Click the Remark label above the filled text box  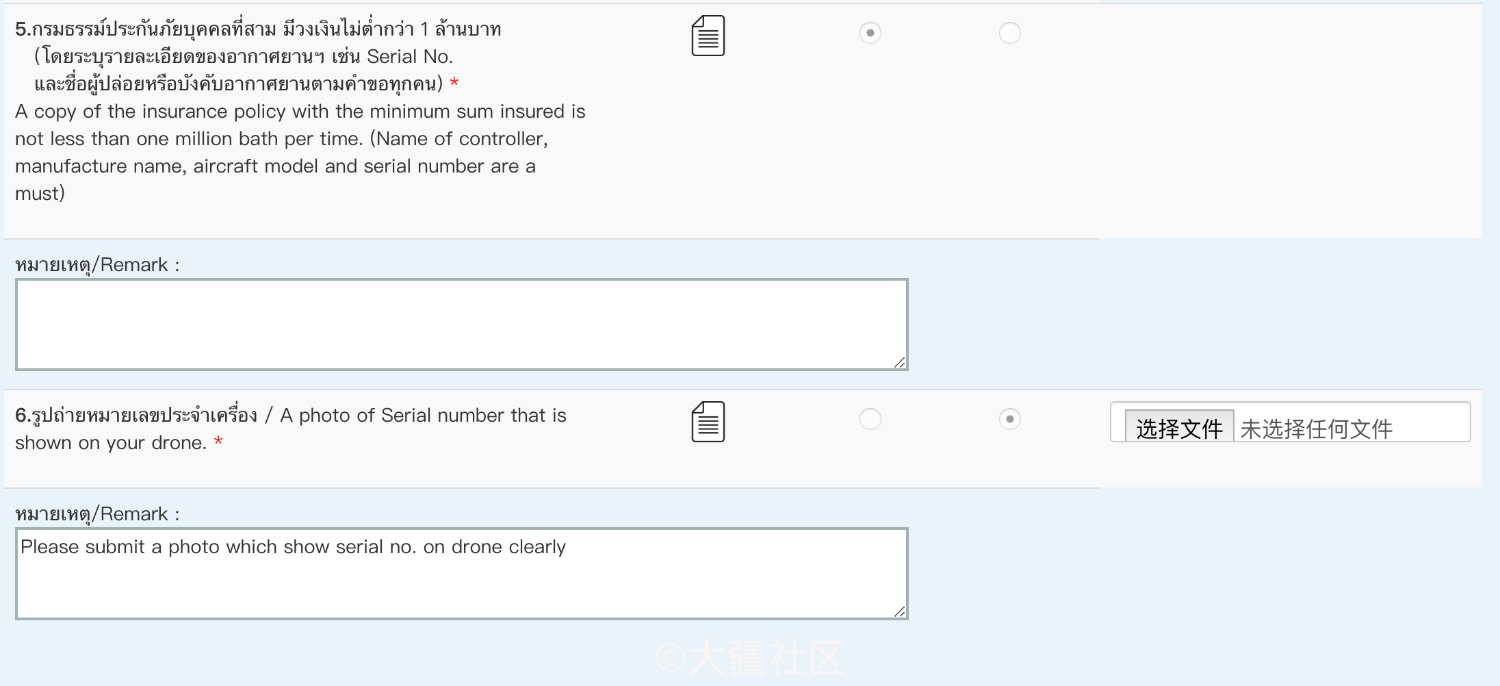click(x=98, y=514)
